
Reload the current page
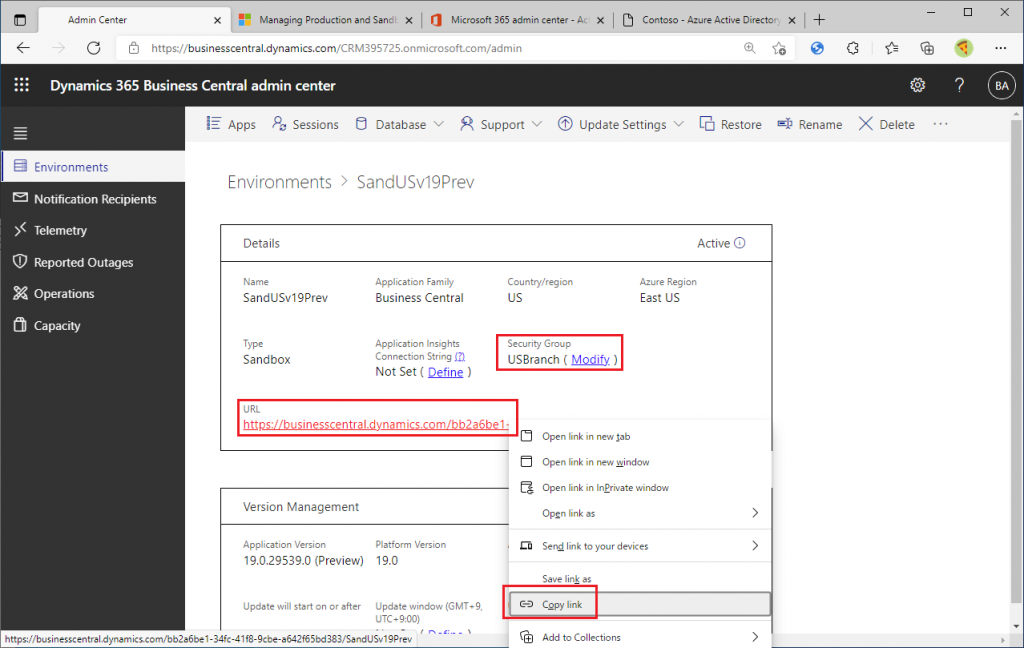(x=94, y=48)
